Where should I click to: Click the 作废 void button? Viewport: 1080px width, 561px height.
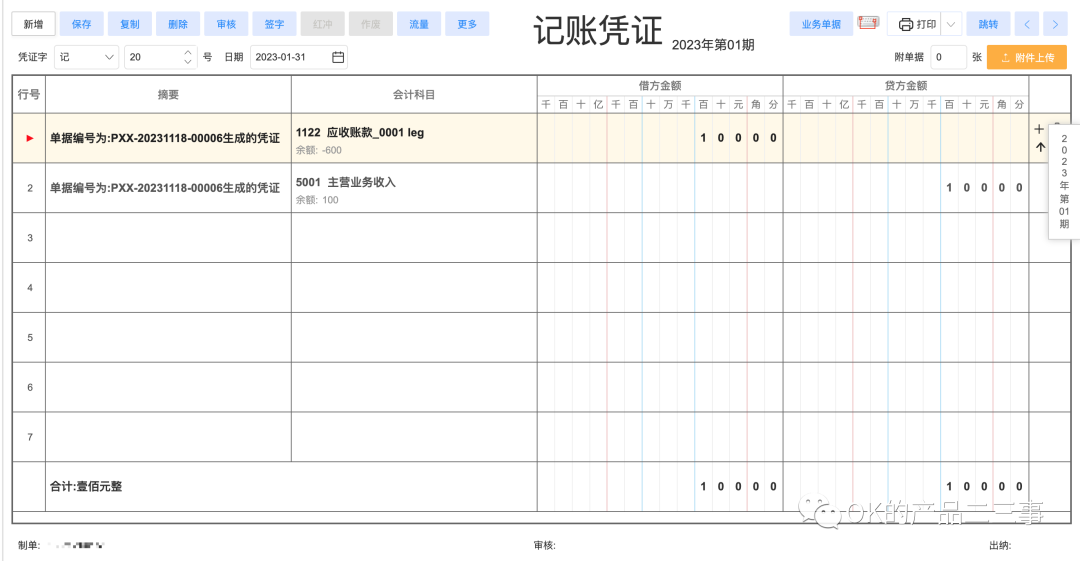[371, 24]
